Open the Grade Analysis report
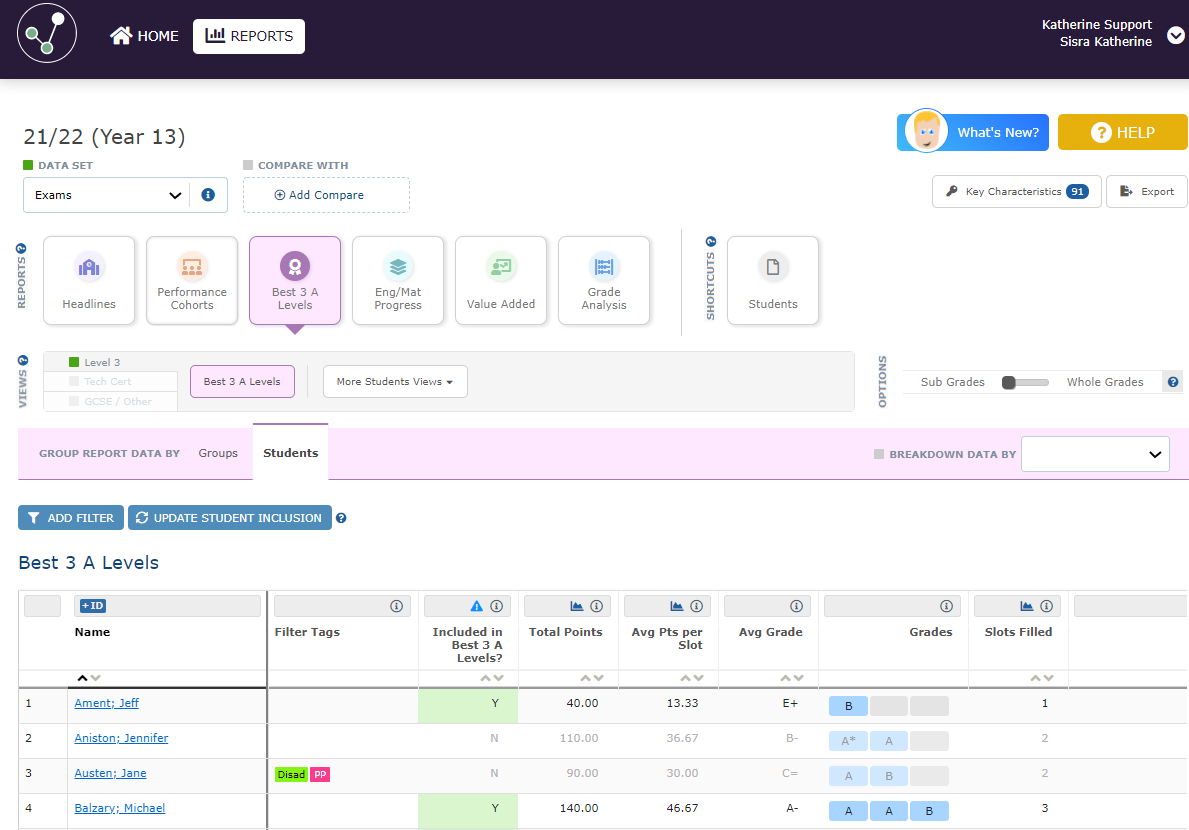Screen dimensions: 1189x830 (604, 281)
